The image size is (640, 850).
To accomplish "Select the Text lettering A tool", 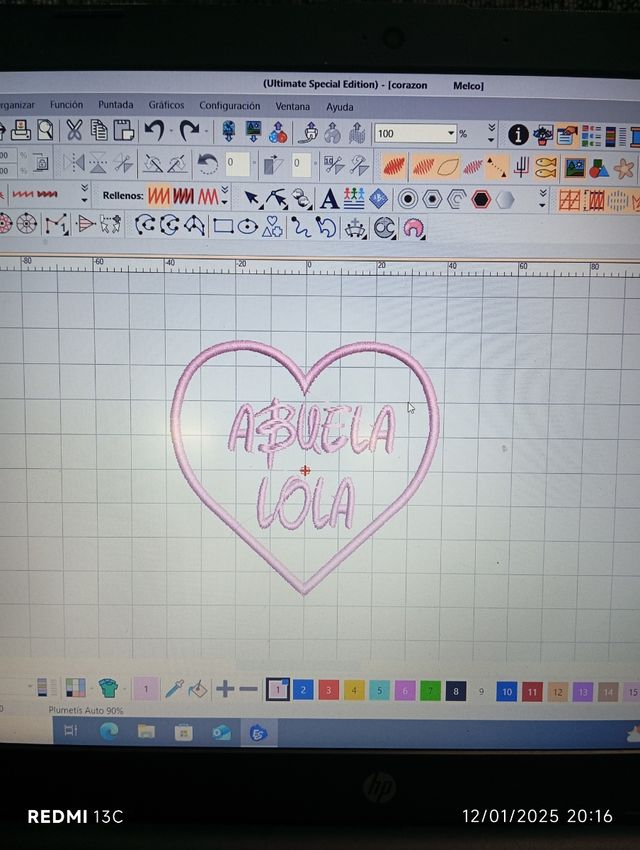I will [329, 199].
